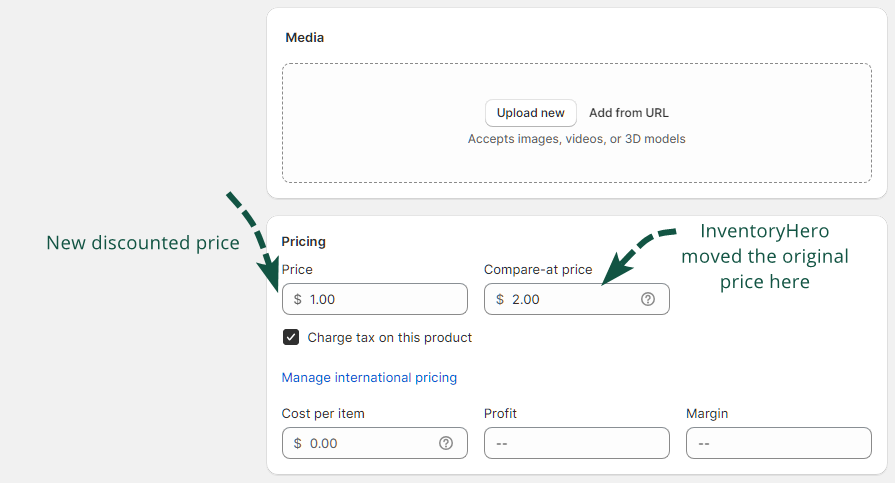Select the Compare-at price field showing 2.00
The image size is (895, 483).
(x=565, y=299)
